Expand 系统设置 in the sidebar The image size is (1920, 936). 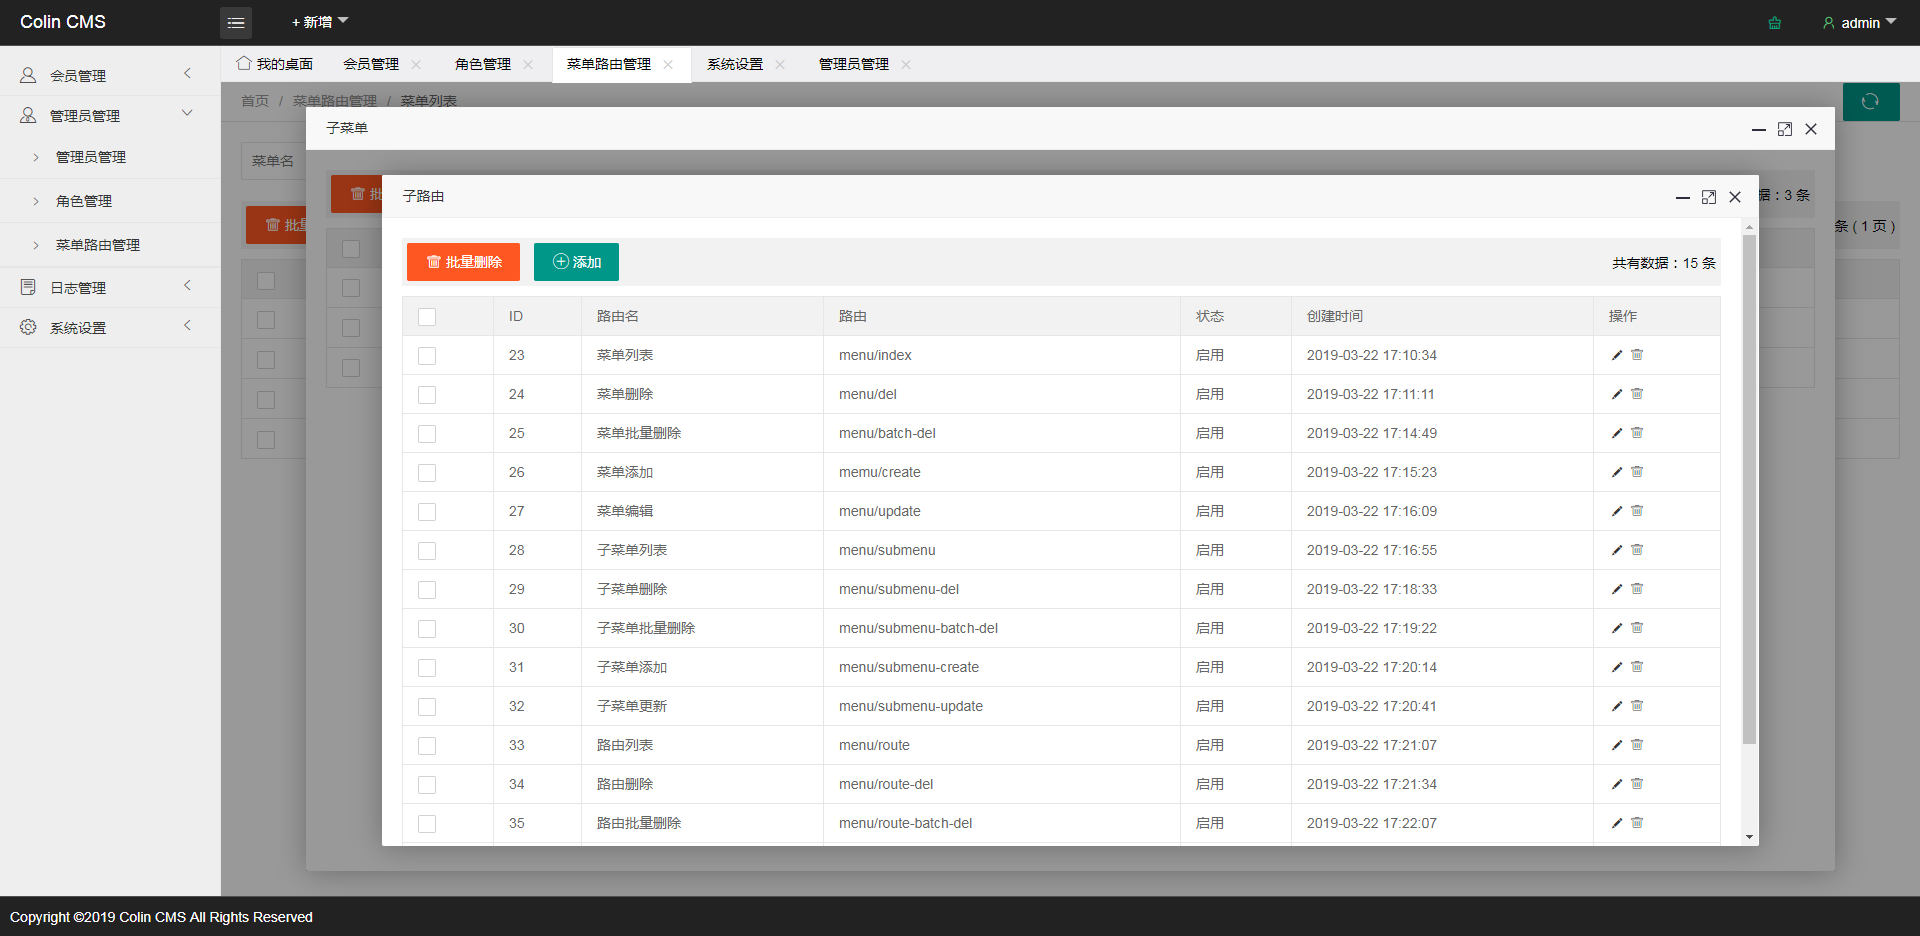pos(110,327)
